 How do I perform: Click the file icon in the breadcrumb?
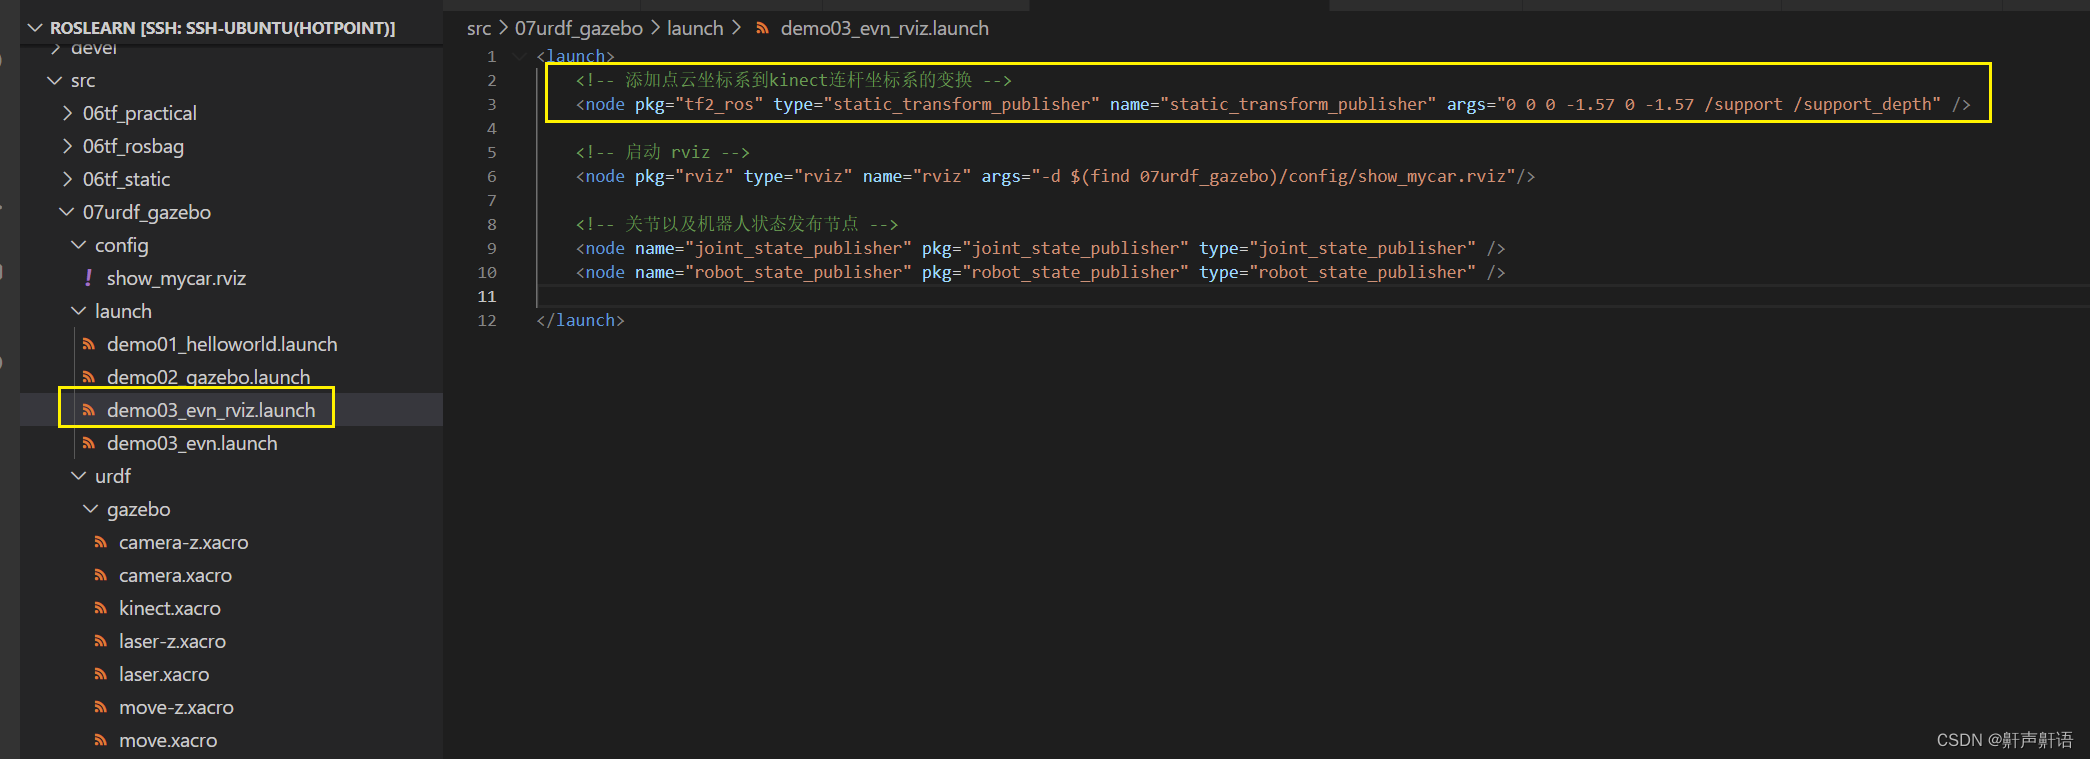click(x=763, y=28)
